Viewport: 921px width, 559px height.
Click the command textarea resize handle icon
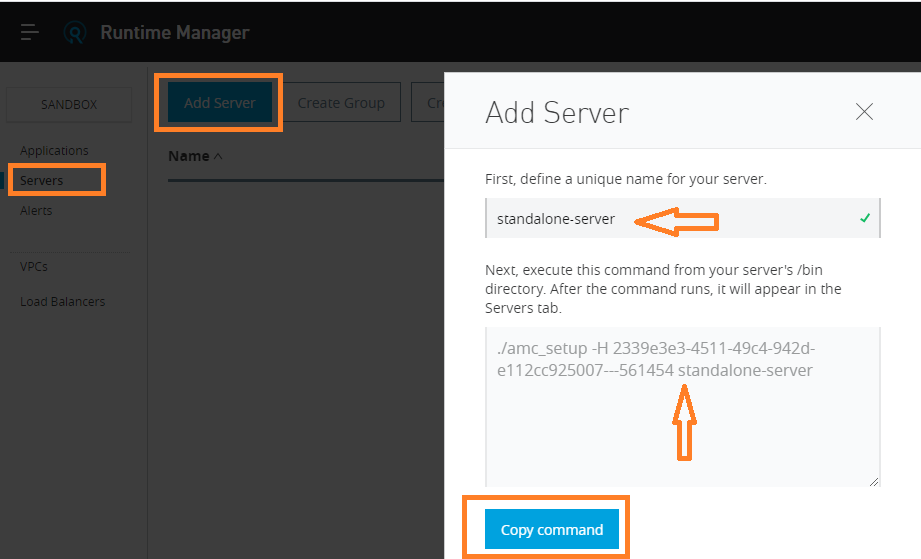[873, 481]
